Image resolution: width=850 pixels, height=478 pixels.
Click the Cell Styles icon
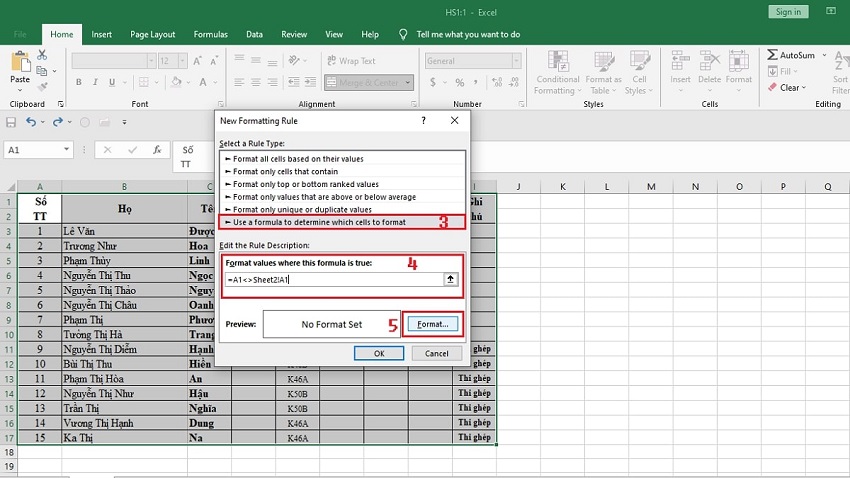point(639,70)
